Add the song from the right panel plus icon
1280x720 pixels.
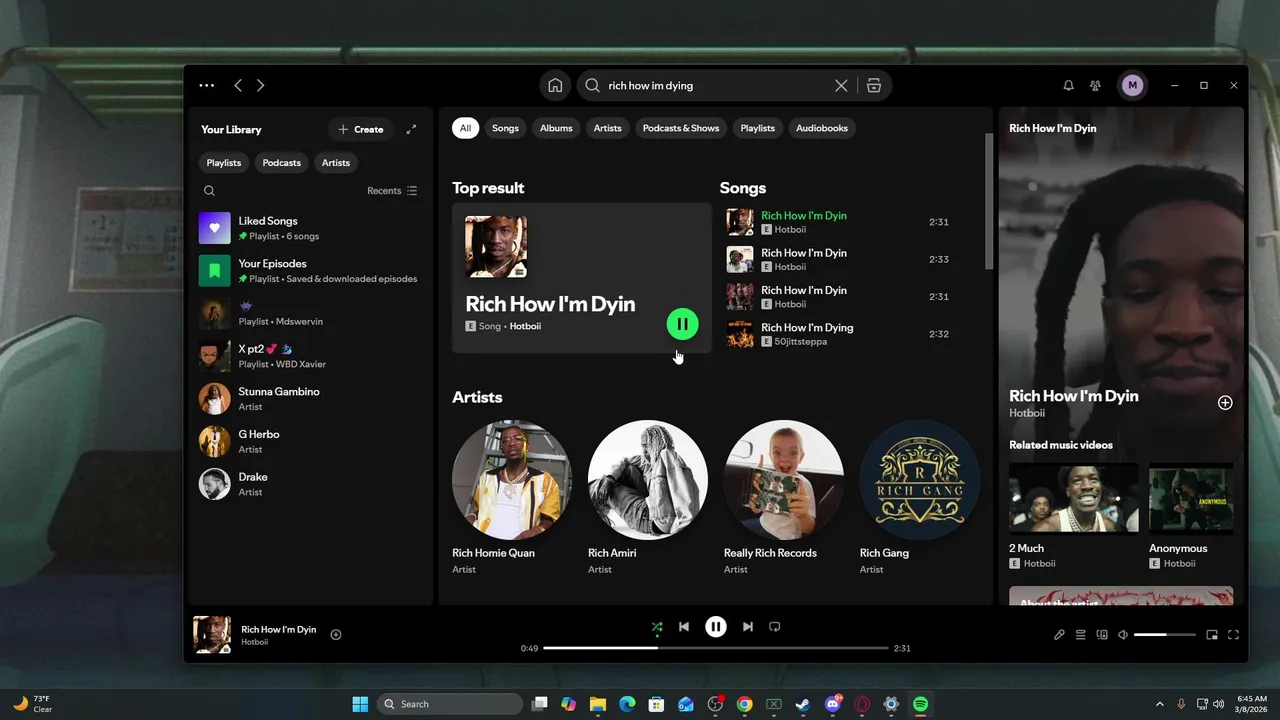[x=1225, y=403]
